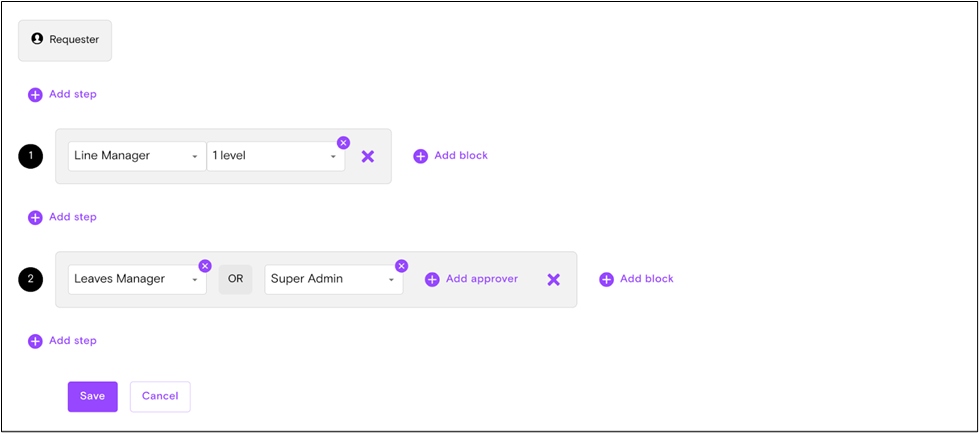Save the approval workflow
979x433 pixels.
pos(92,396)
